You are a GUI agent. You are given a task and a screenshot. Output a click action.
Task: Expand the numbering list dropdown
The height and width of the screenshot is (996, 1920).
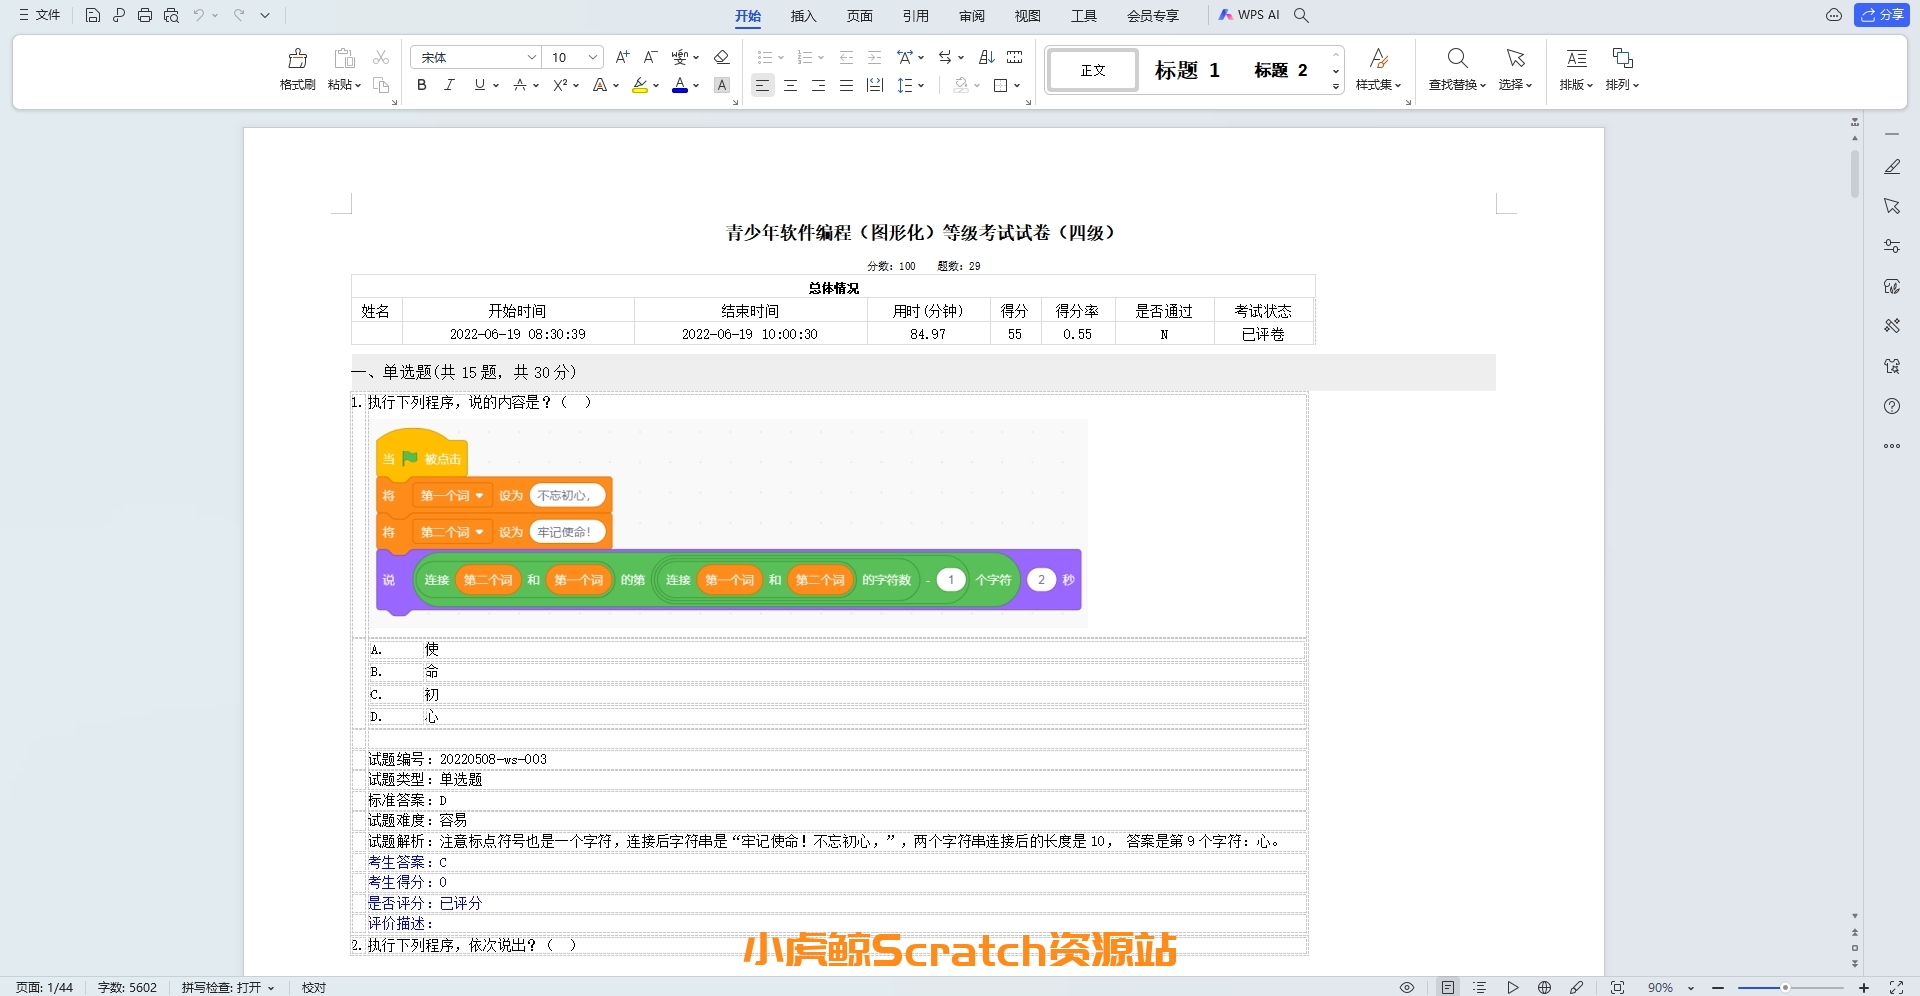tap(821, 58)
